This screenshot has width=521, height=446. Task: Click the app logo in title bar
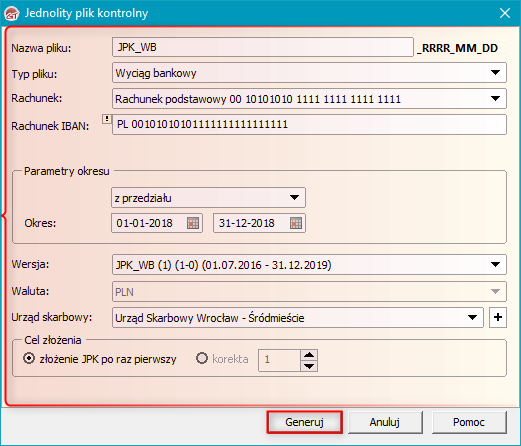[12, 14]
